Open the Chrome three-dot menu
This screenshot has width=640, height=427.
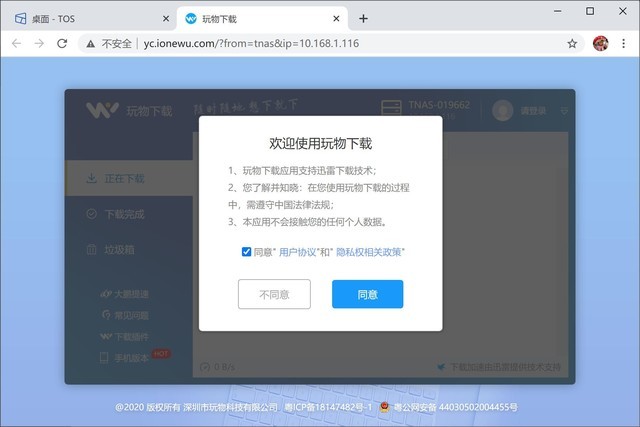pos(623,43)
